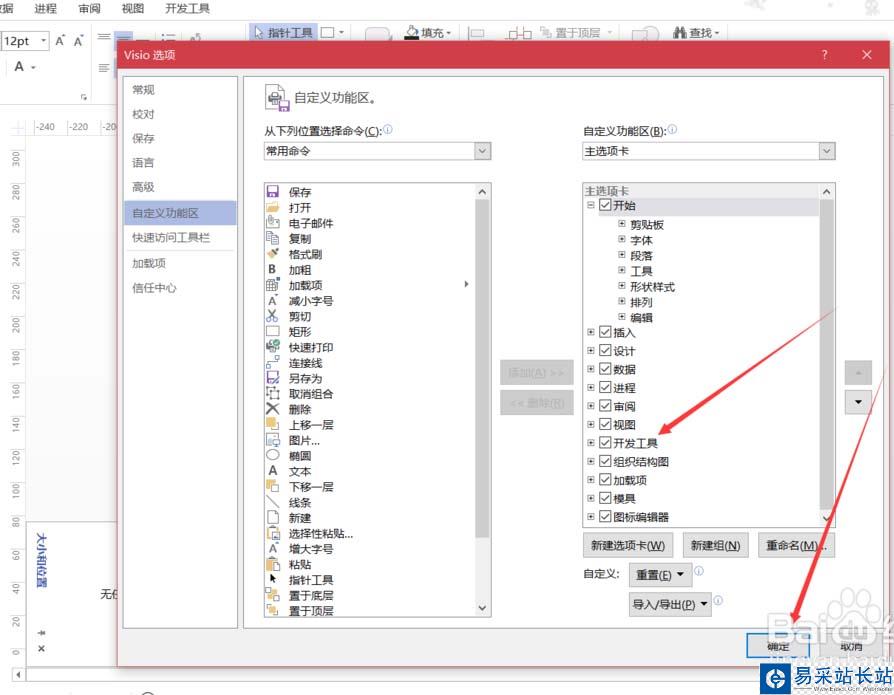Open the font size 12pt dropdown
894x695 pixels.
pyautogui.click(x=43, y=41)
